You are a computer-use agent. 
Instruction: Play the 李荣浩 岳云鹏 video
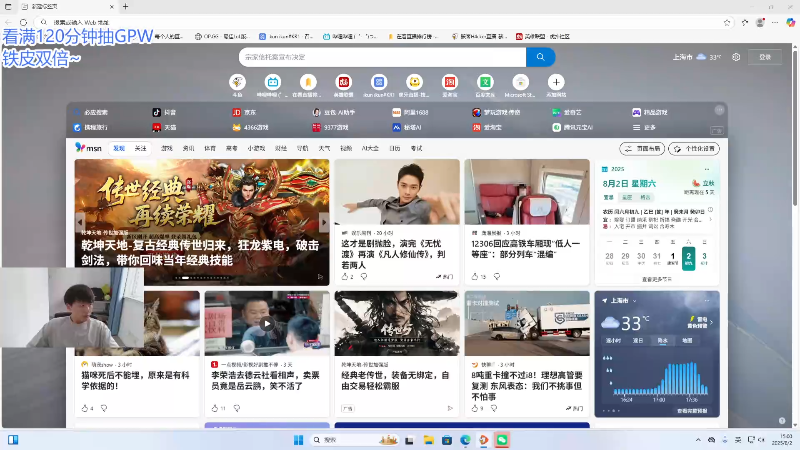pos(267,323)
